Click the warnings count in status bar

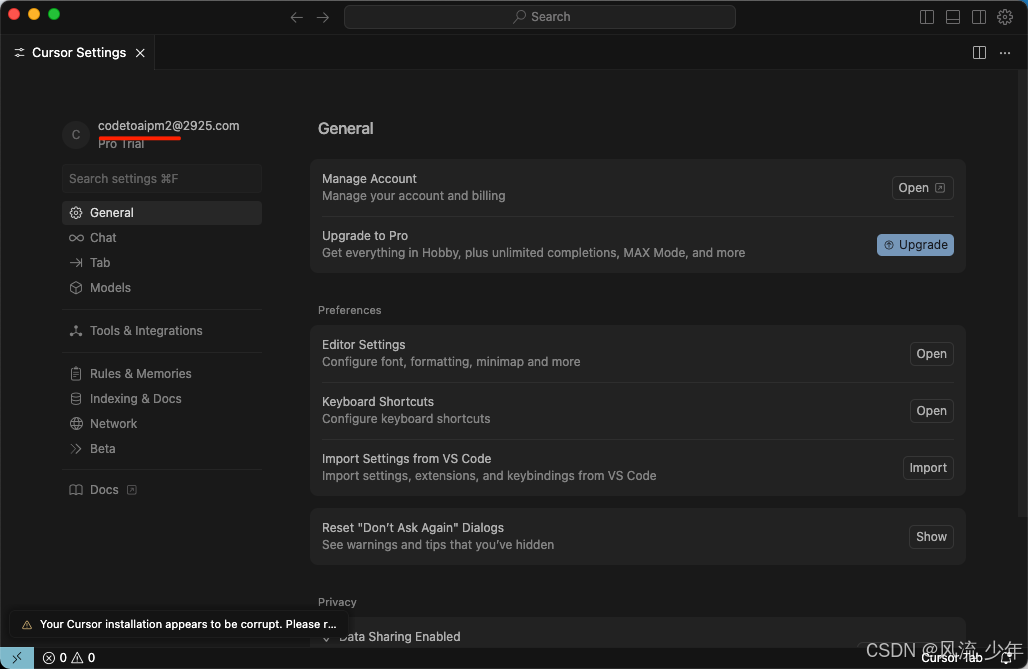83,657
